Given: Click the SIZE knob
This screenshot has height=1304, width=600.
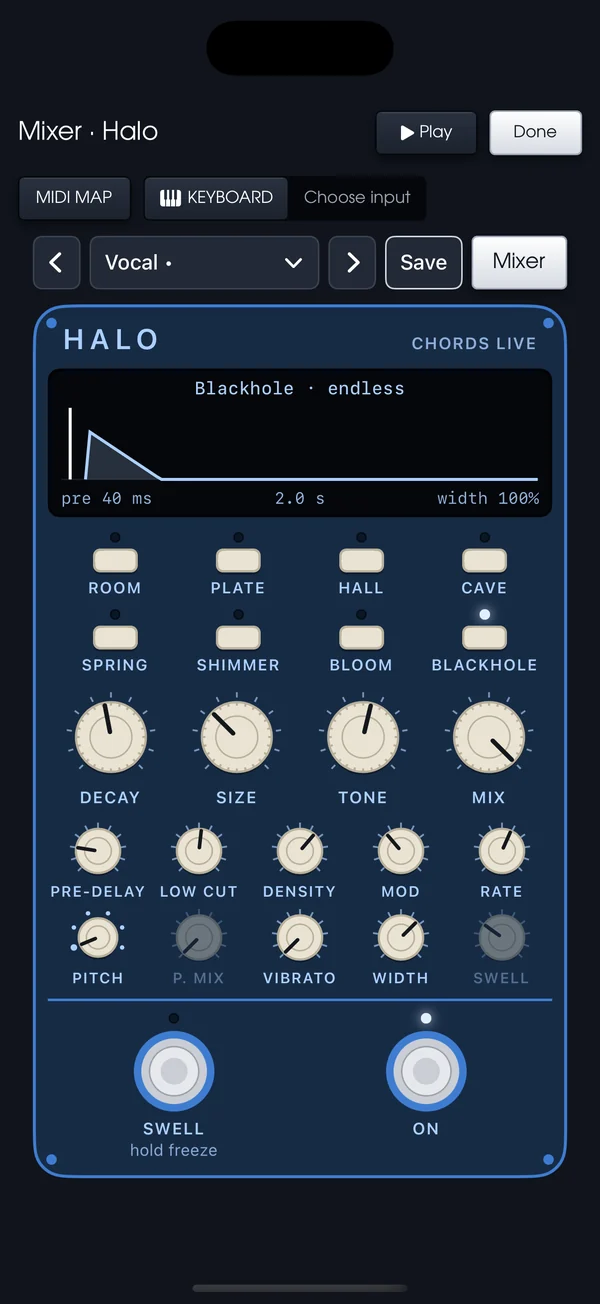Looking at the screenshot, I should 237,737.
